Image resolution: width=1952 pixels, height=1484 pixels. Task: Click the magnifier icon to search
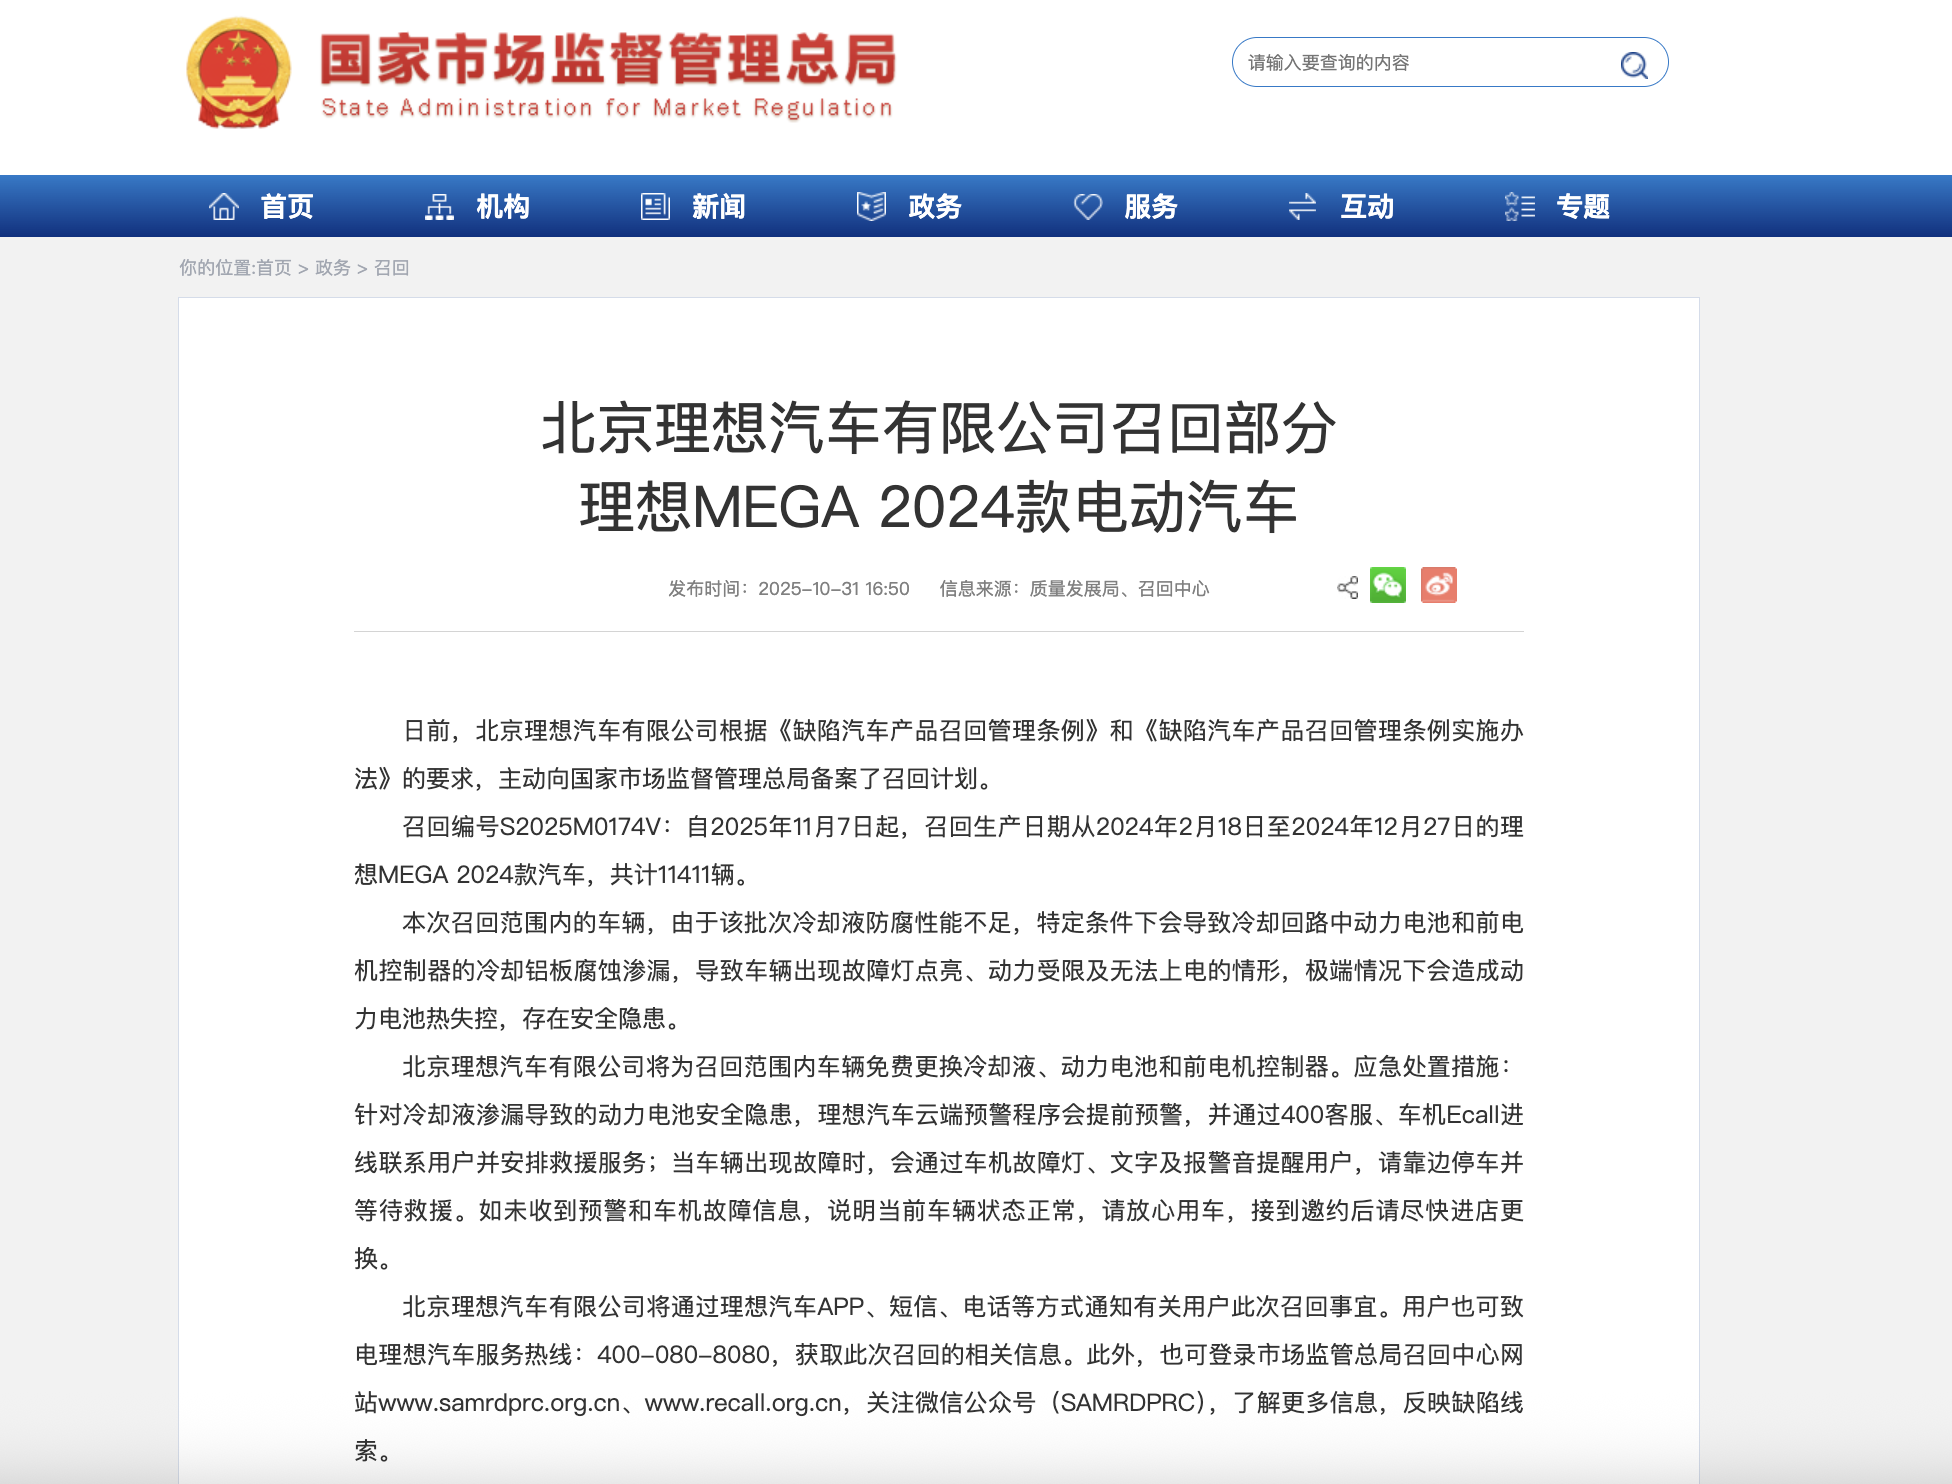pyautogui.click(x=1634, y=62)
